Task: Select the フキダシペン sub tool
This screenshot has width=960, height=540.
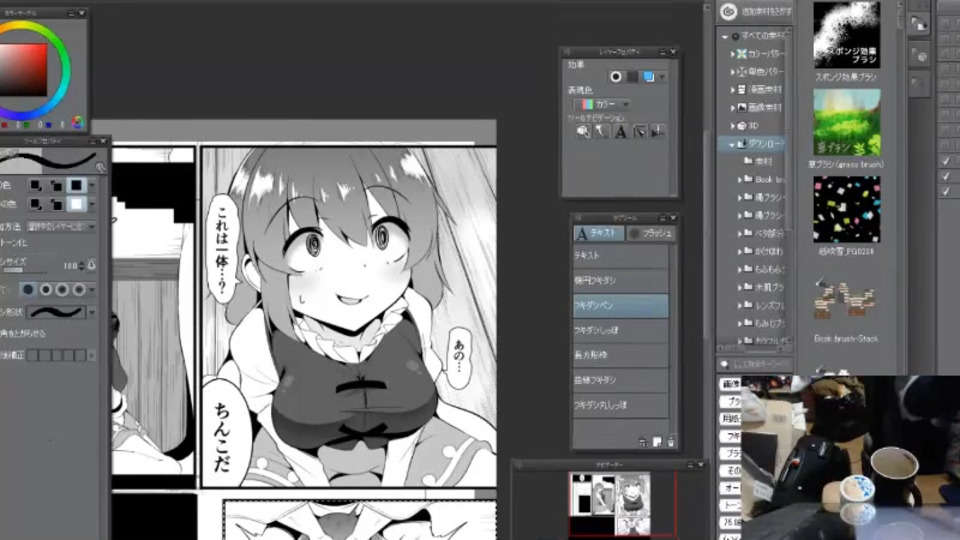Action: tap(620, 306)
